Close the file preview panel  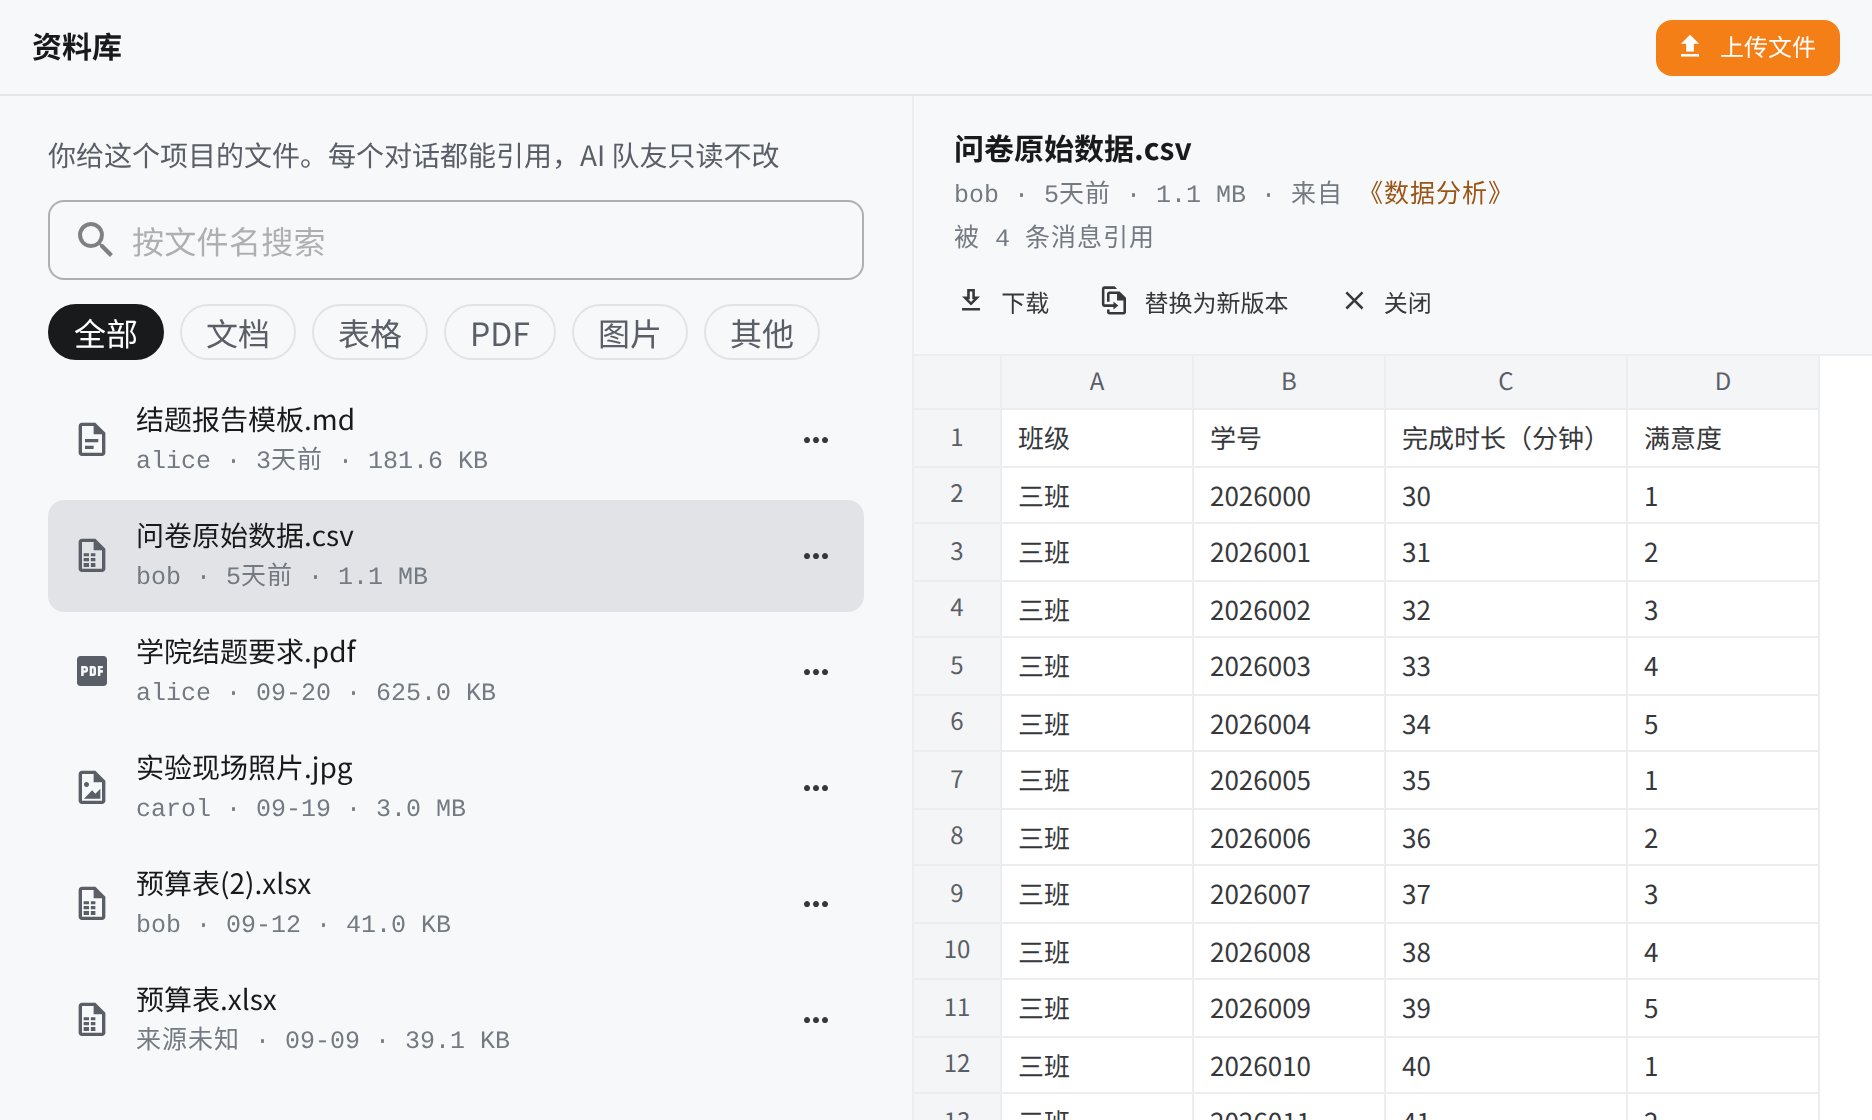tap(1387, 302)
